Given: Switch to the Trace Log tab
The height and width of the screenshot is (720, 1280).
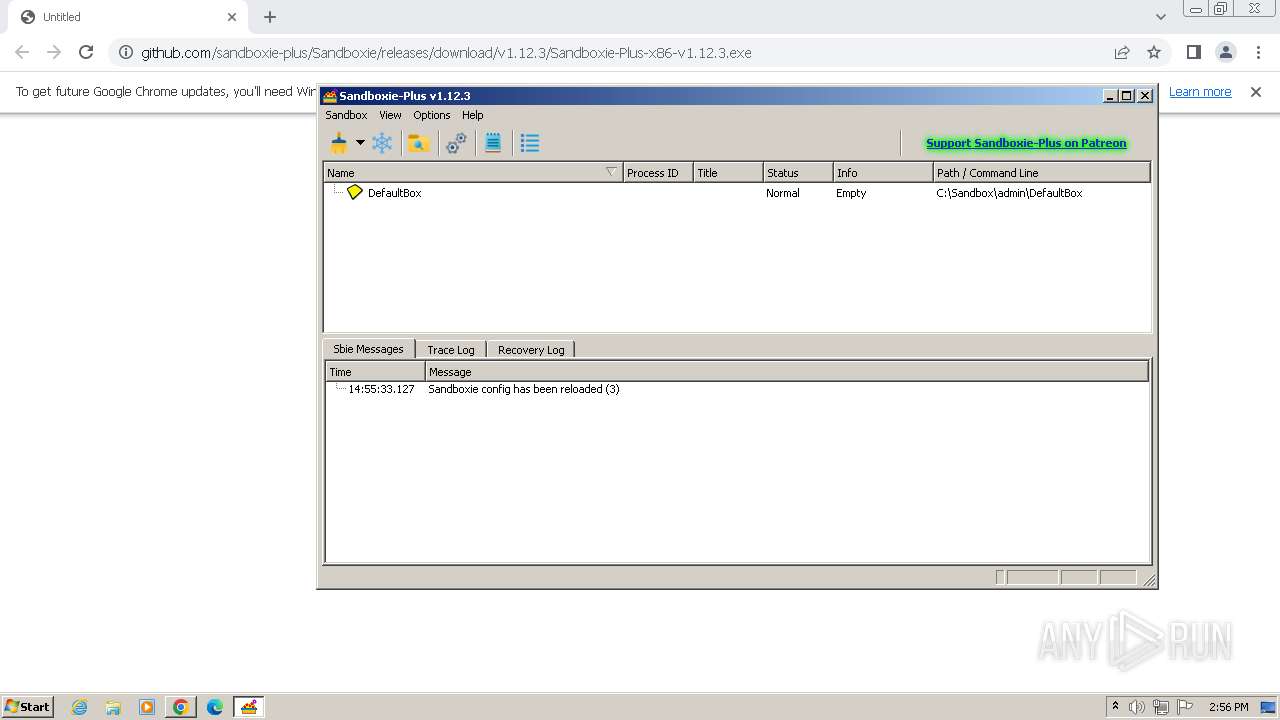Looking at the screenshot, I should [x=451, y=350].
